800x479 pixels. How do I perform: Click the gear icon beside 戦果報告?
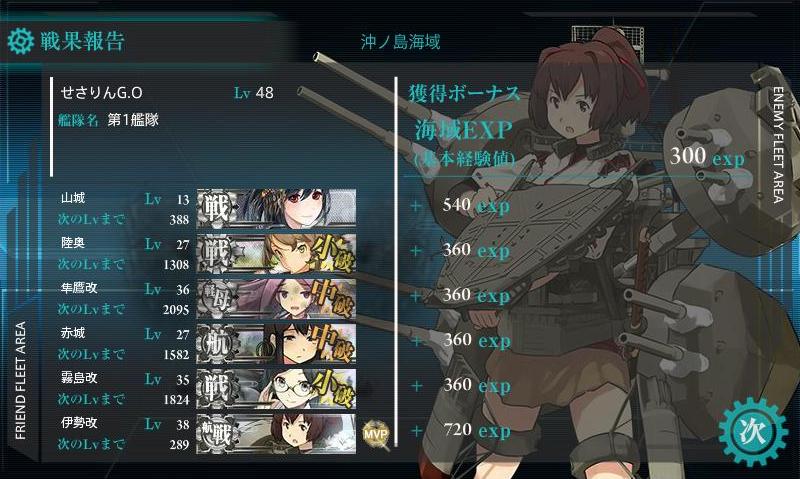pos(20,41)
